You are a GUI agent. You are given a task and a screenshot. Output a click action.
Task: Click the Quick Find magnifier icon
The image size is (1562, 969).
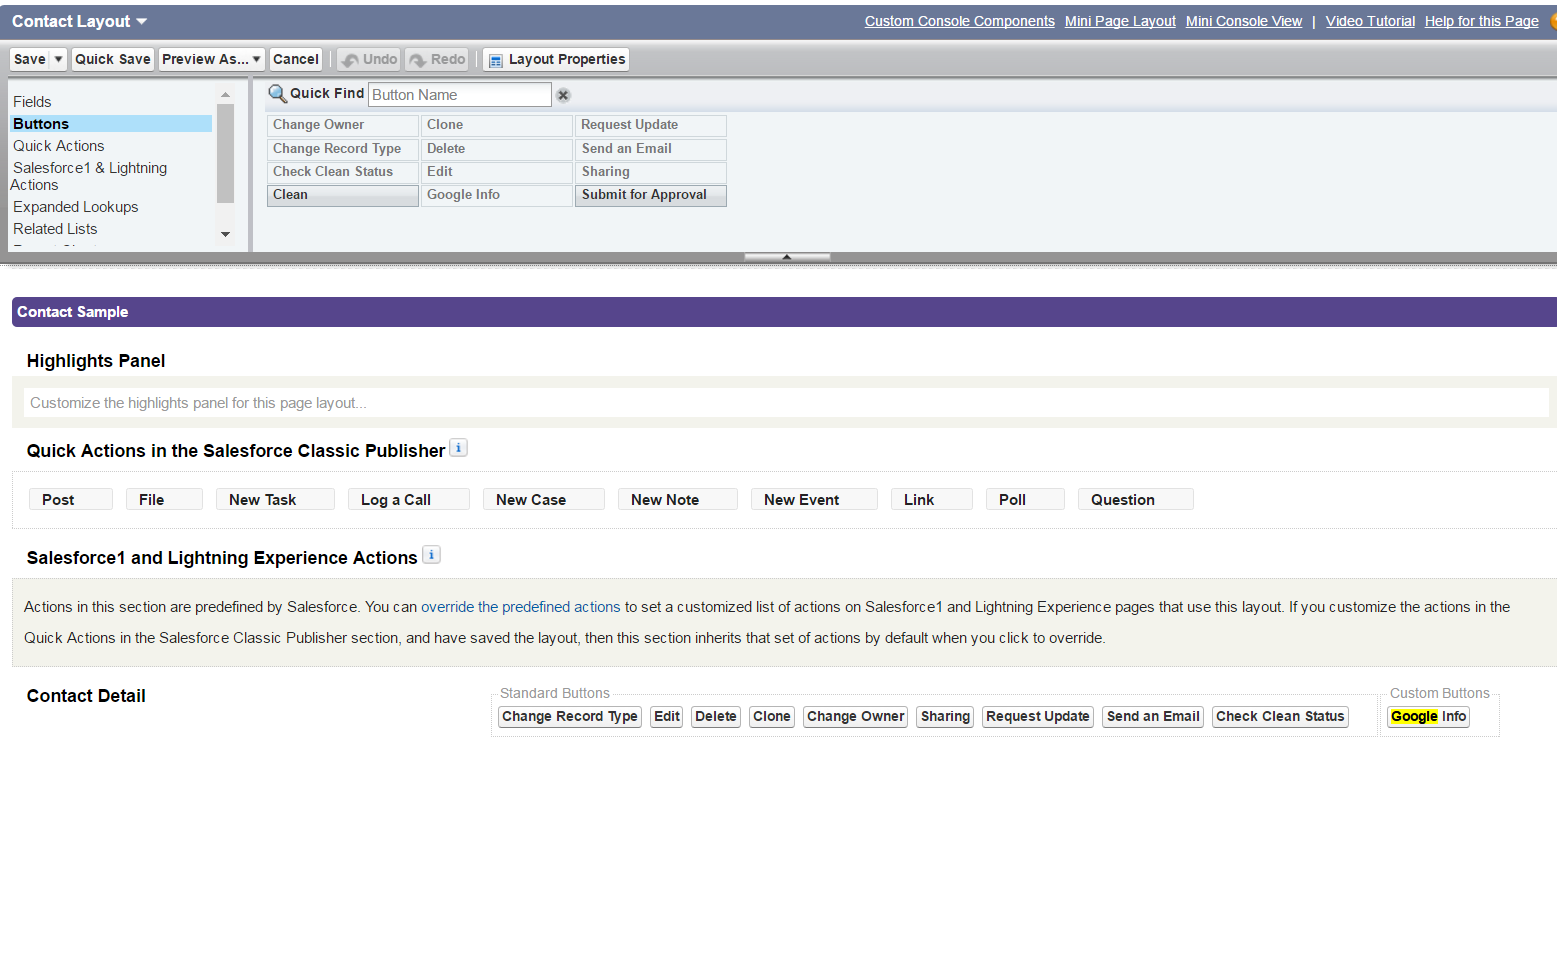(x=277, y=94)
